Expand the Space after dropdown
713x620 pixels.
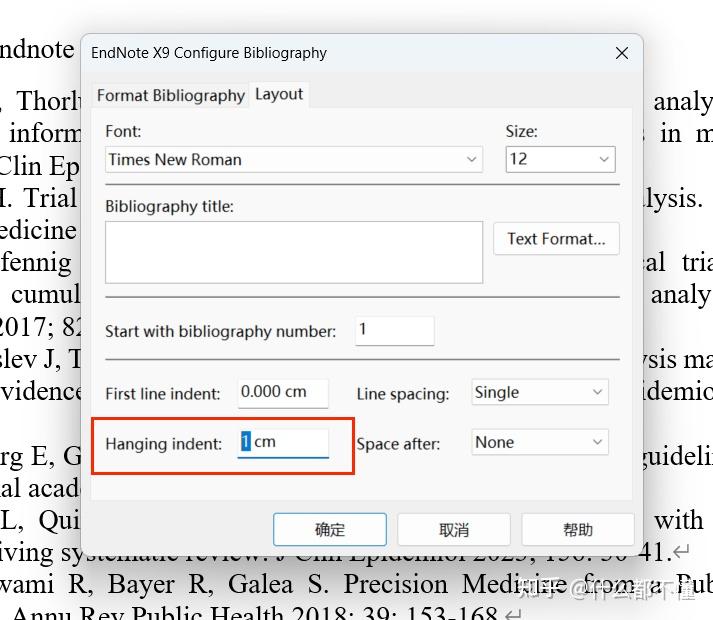[539, 442]
